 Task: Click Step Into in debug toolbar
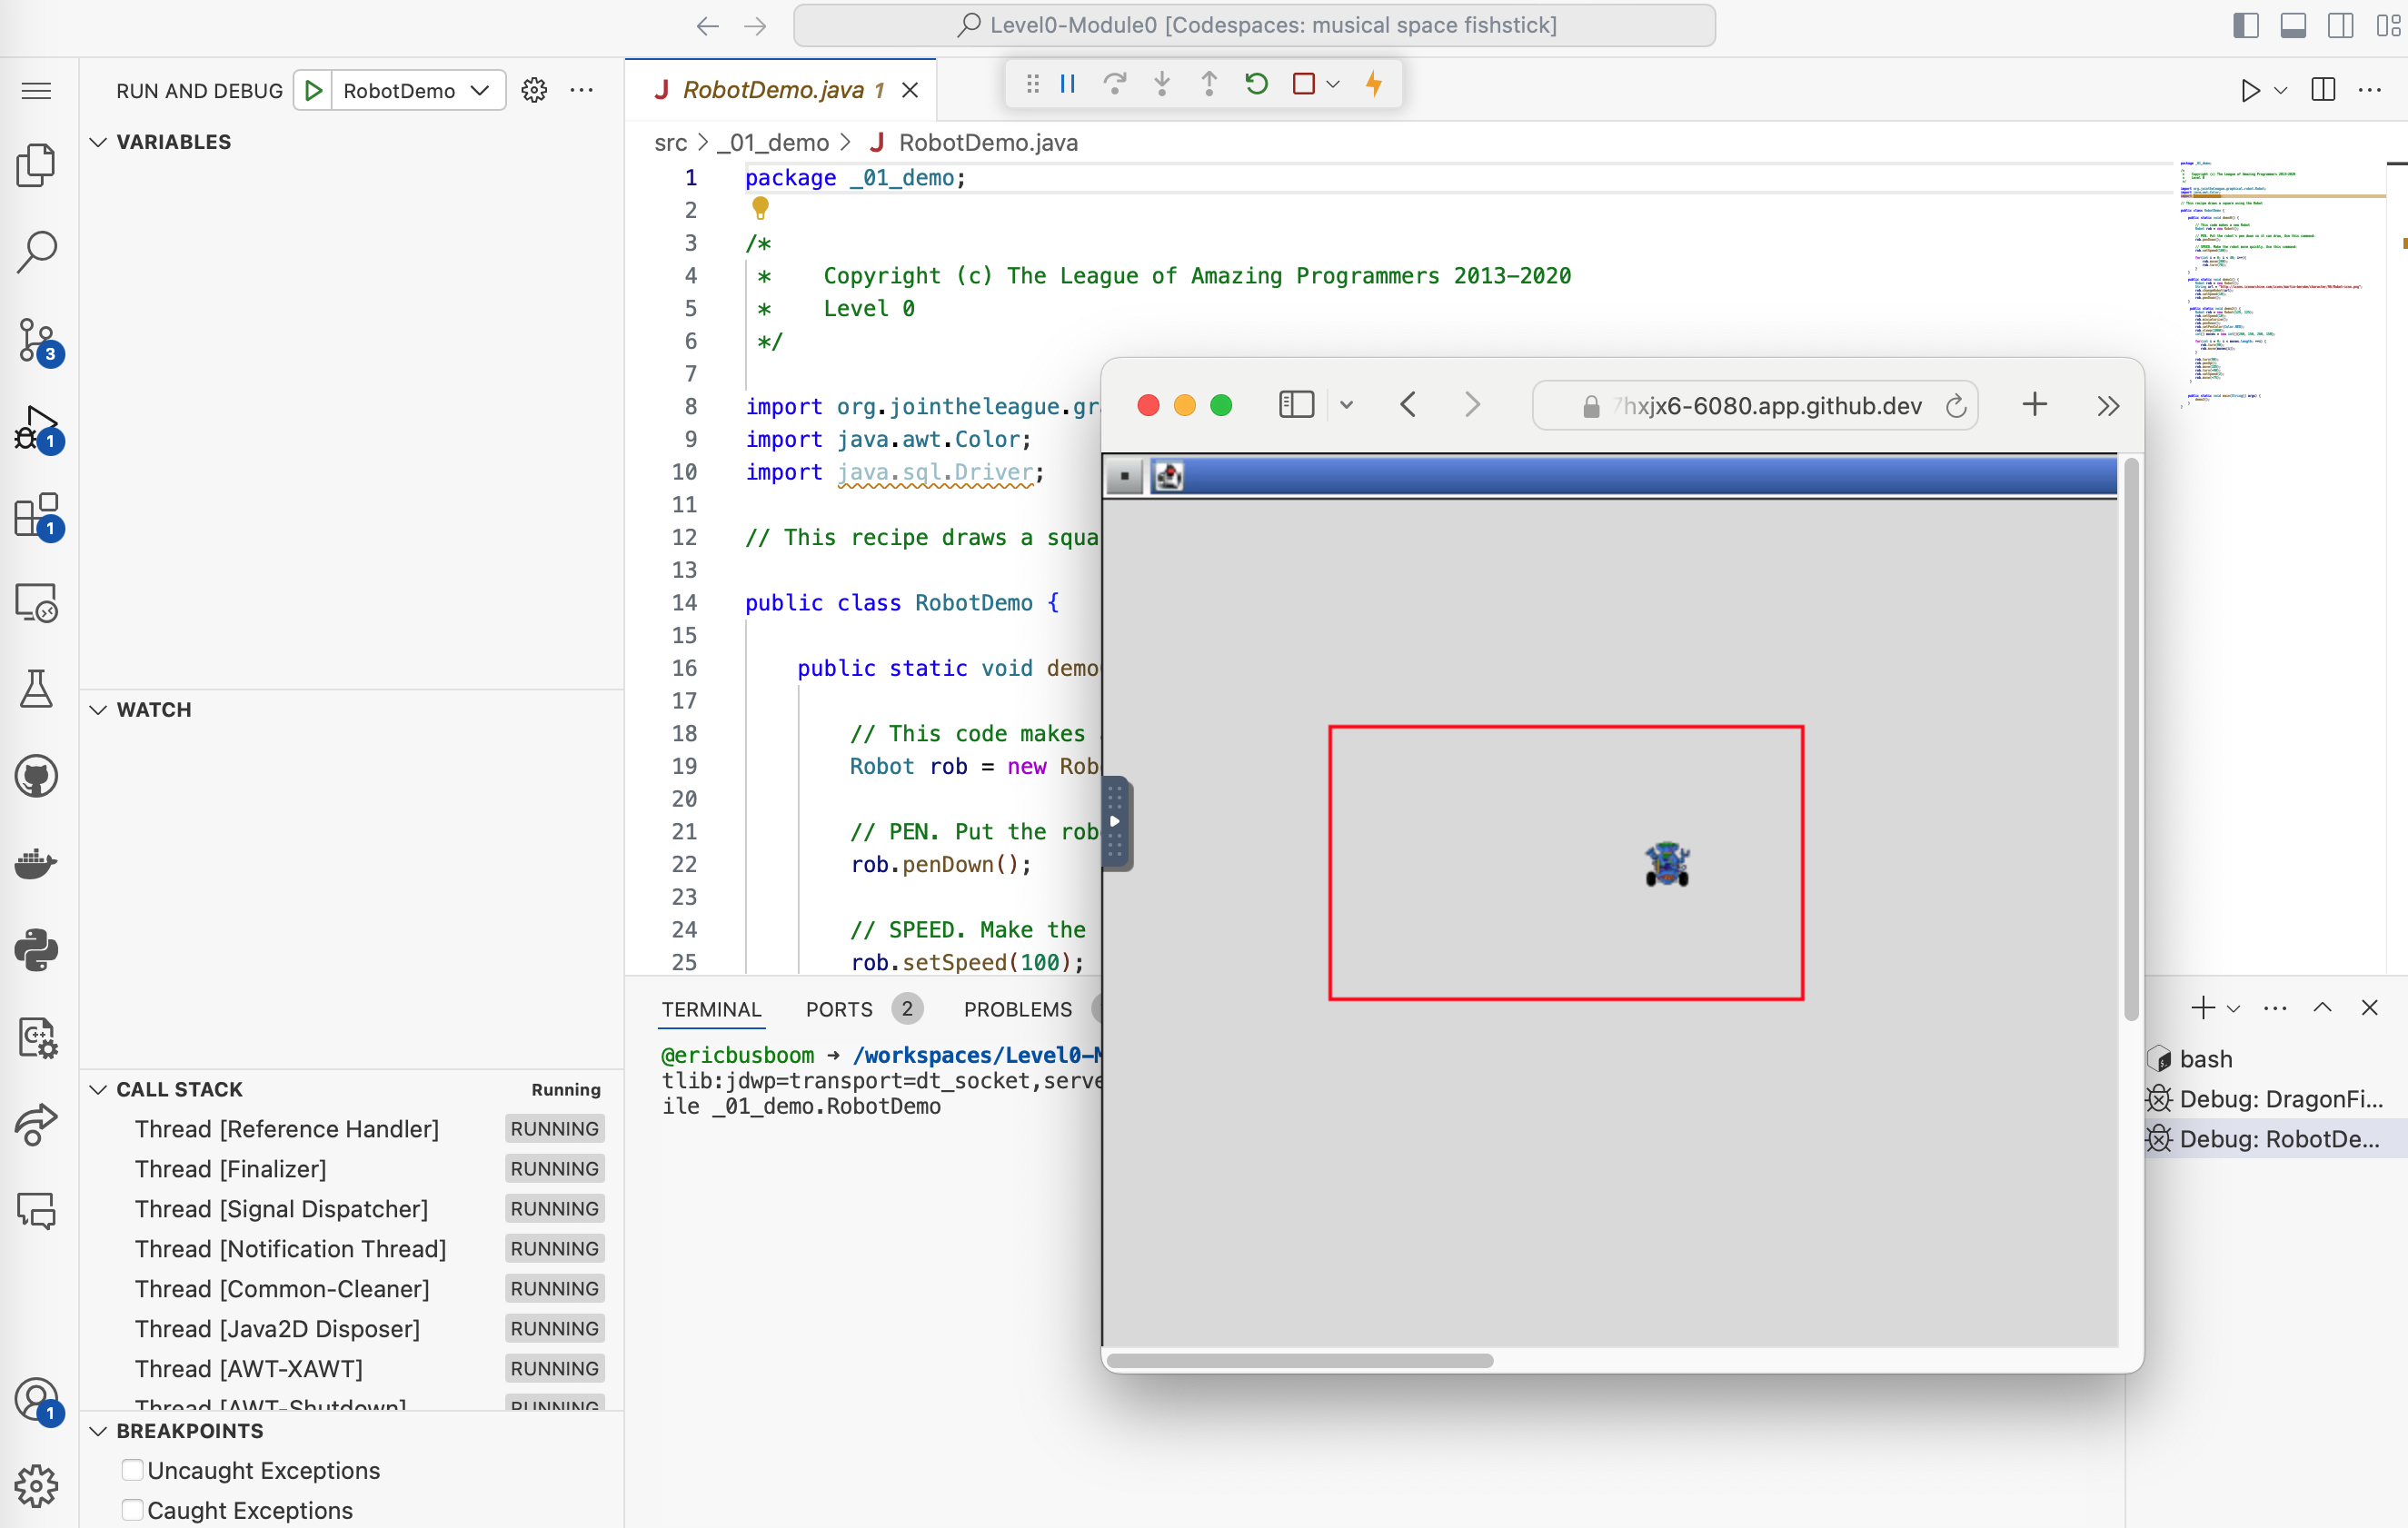pos(1162,84)
